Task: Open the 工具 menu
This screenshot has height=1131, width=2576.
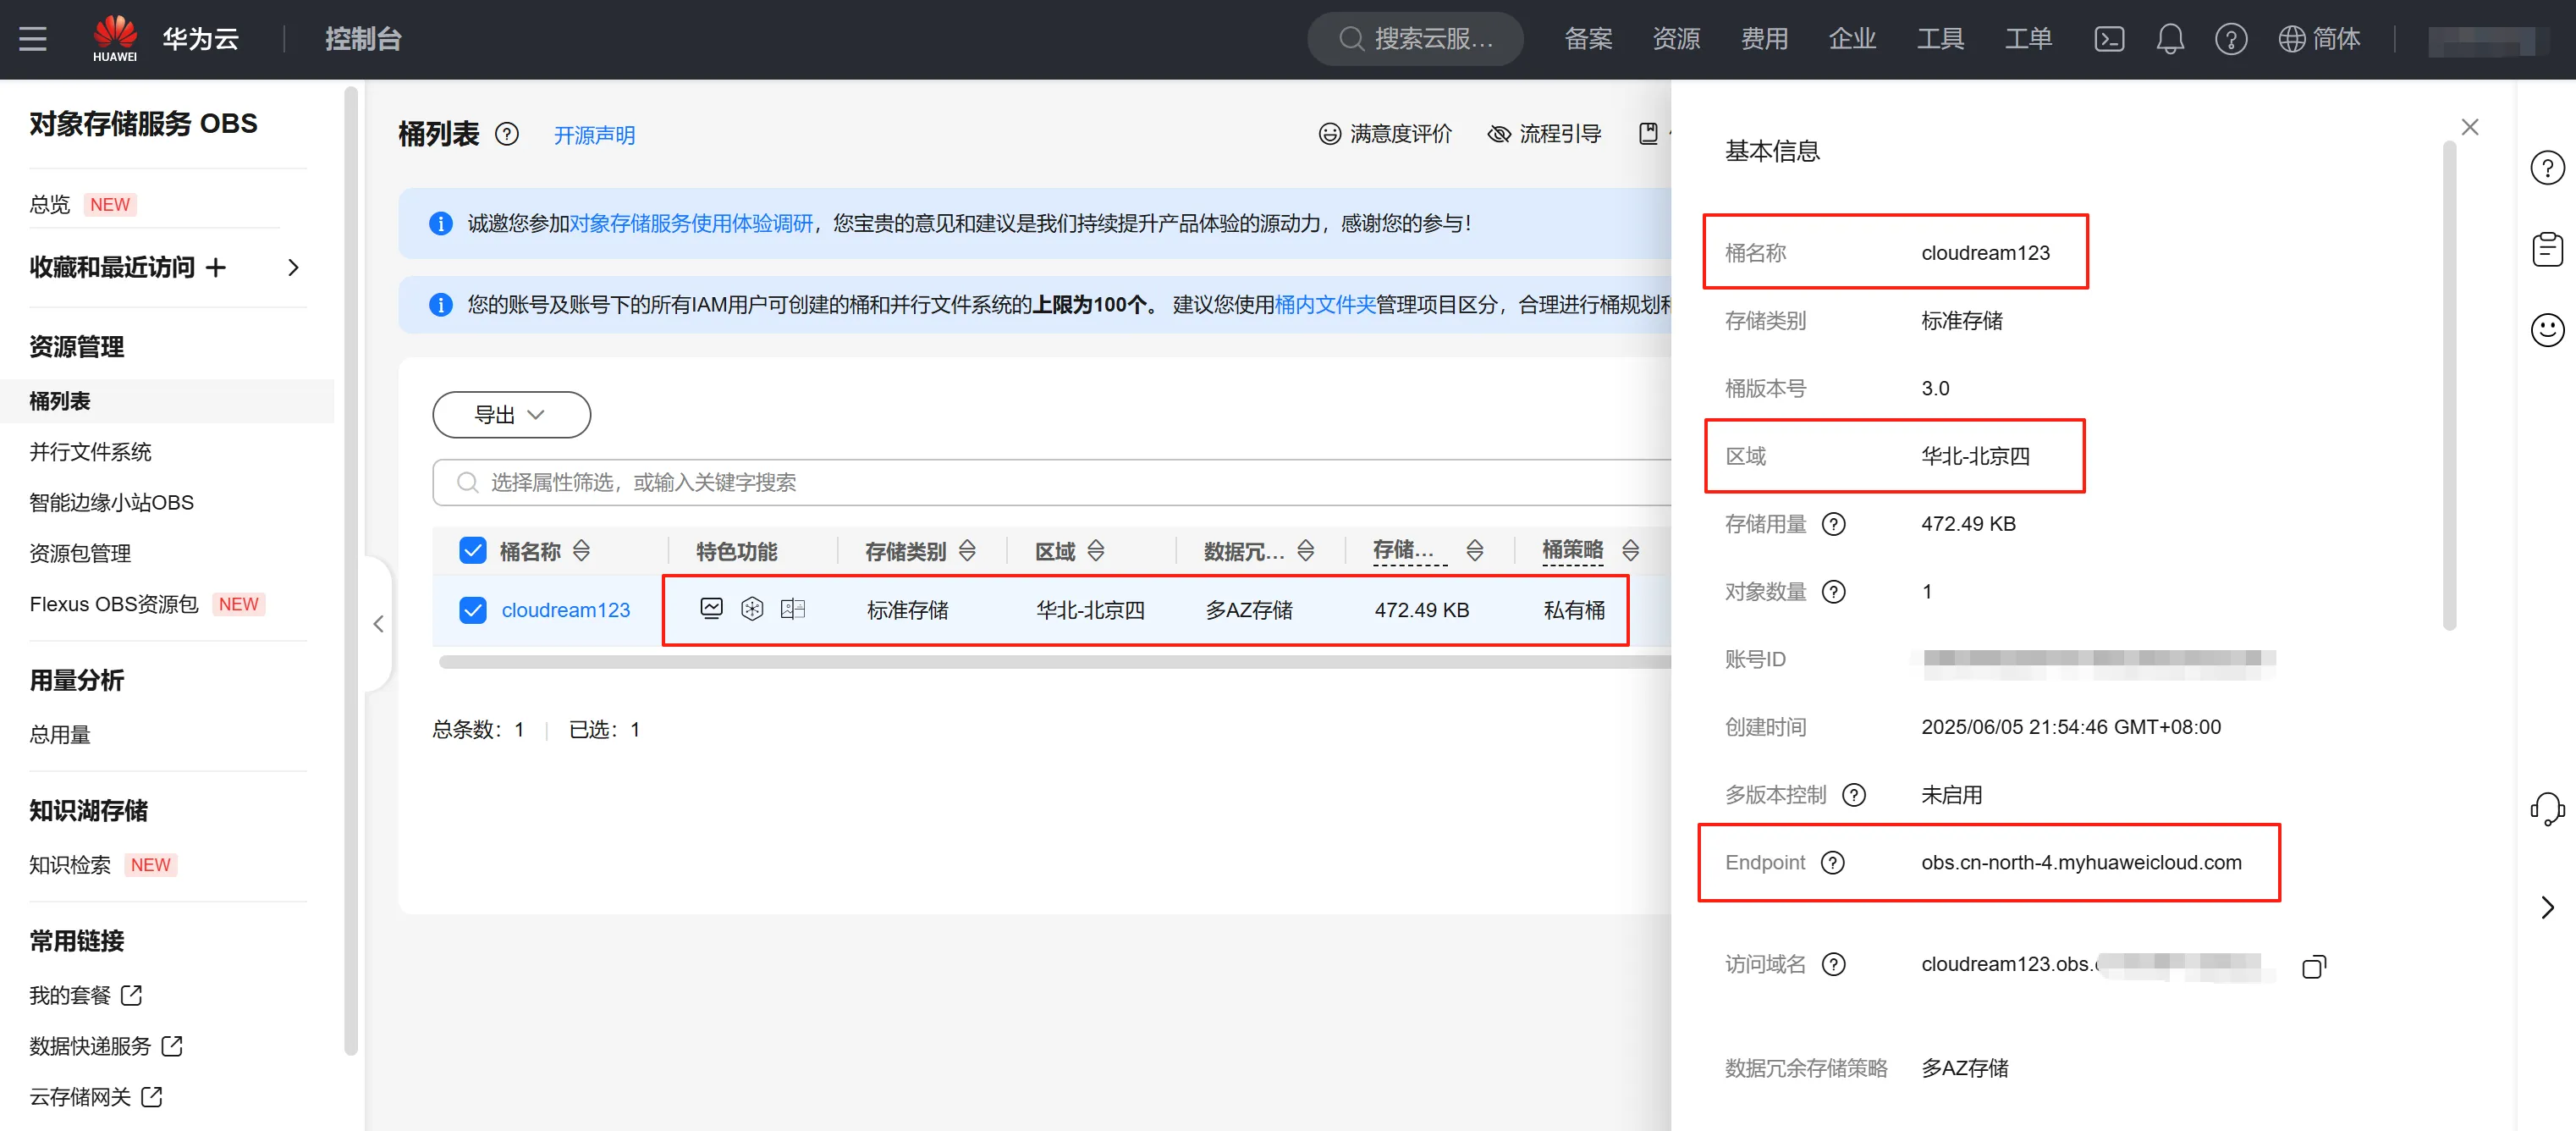Action: (1940, 39)
